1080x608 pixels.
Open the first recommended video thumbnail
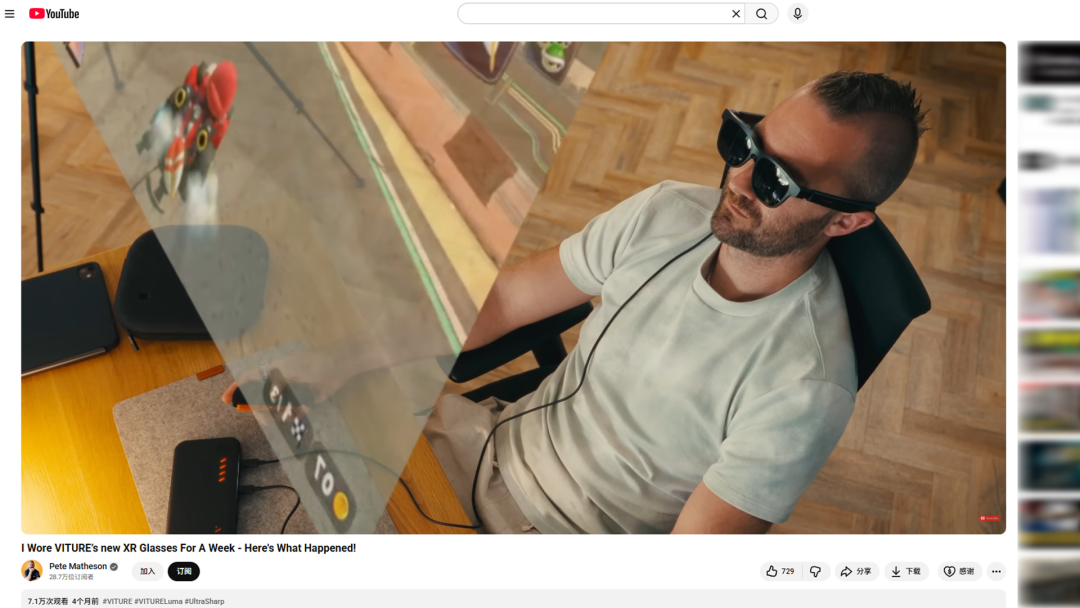click(x=1049, y=64)
